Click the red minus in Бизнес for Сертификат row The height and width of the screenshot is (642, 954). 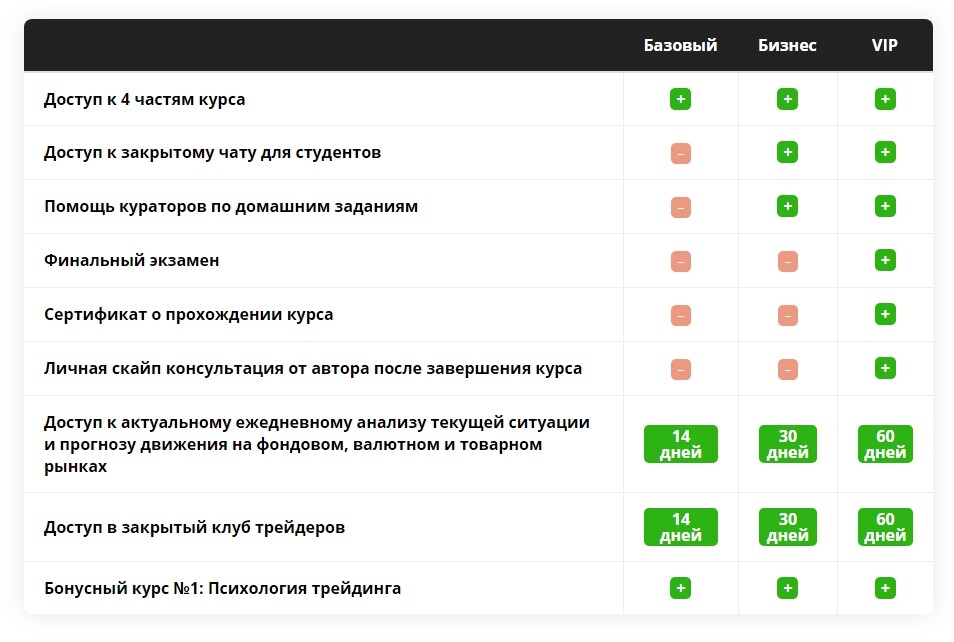[x=787, y=315]
